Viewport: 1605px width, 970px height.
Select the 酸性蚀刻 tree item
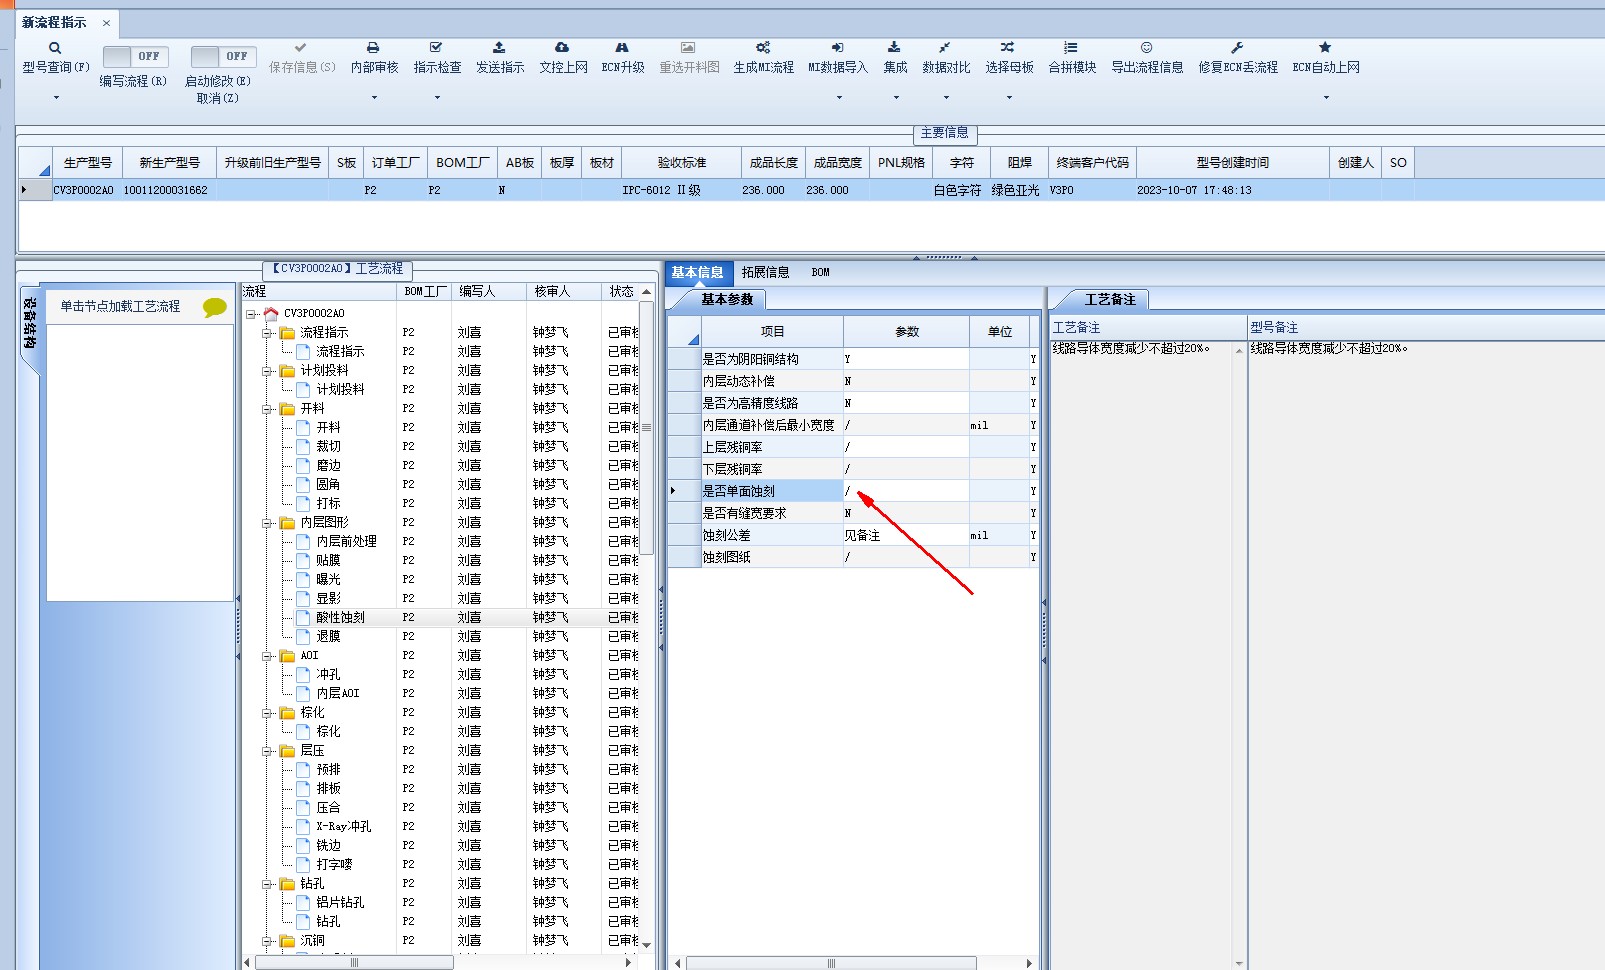point(340,617)
